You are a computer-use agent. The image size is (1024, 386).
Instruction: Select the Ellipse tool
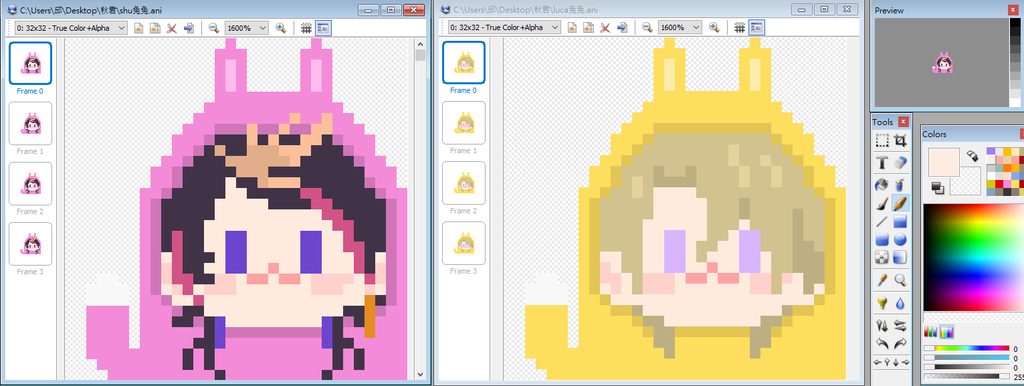coord(900,240)
